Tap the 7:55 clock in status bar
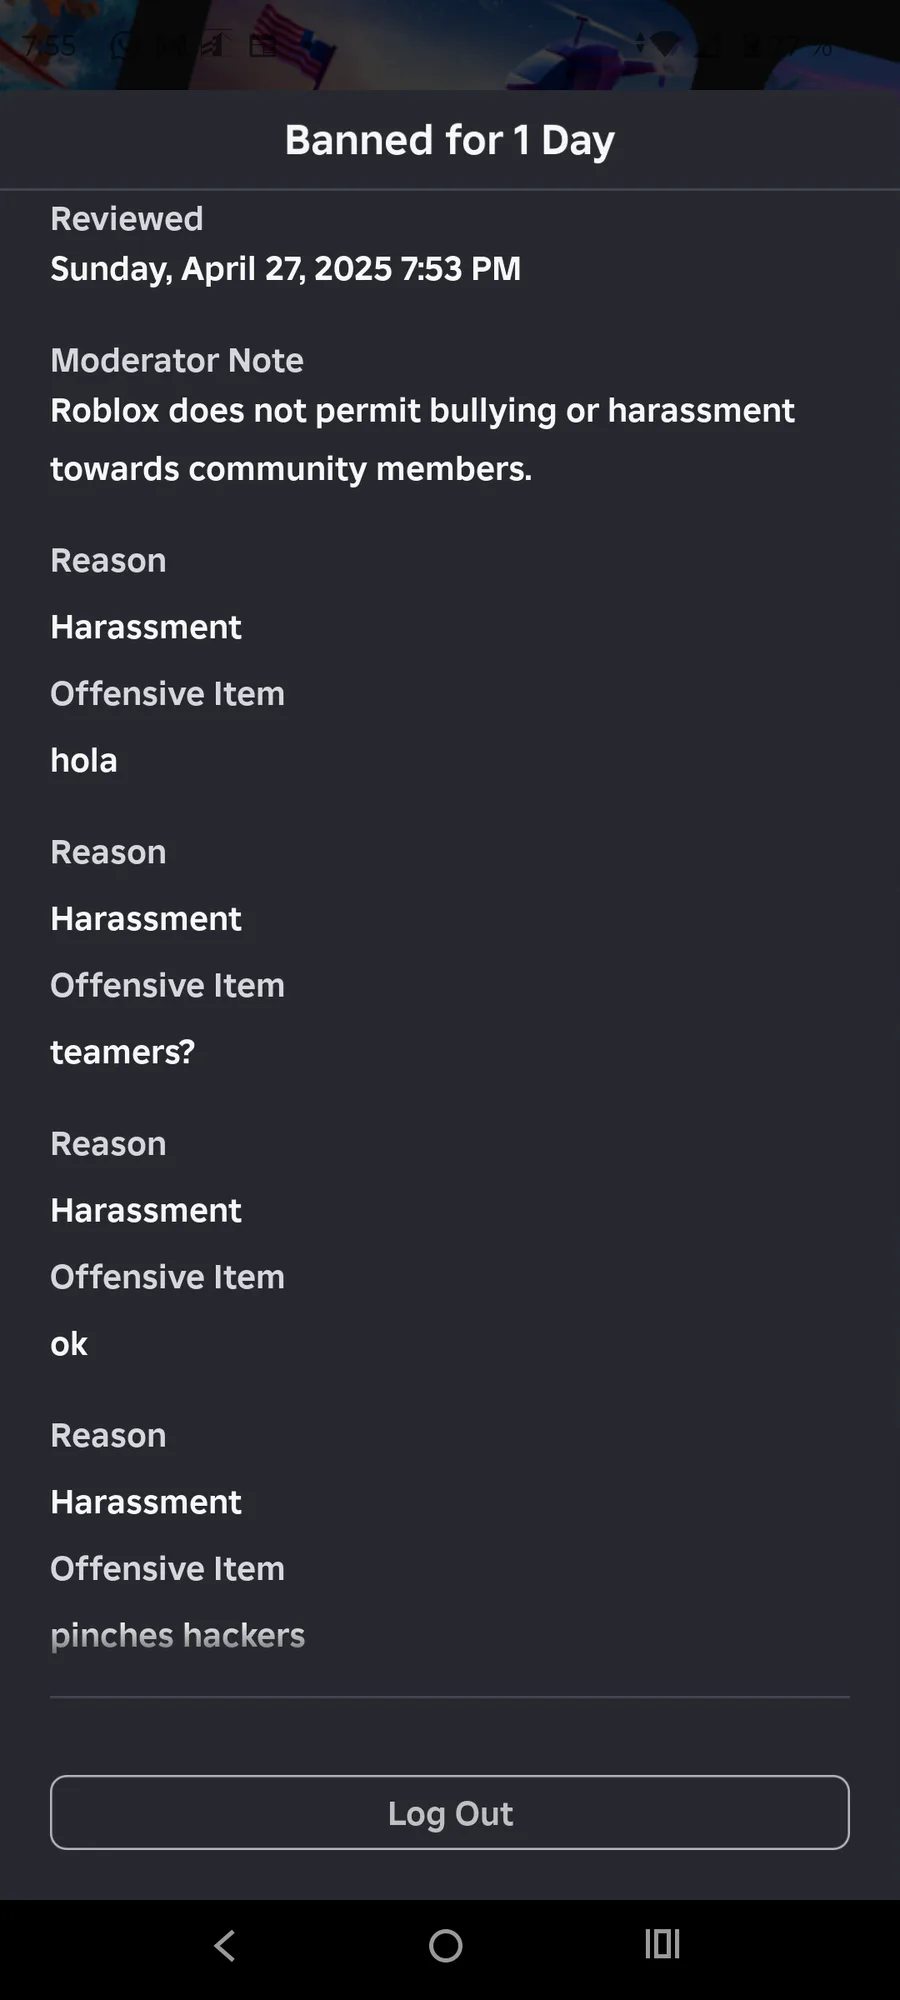 pyautogui.click(x=50, y=46)
